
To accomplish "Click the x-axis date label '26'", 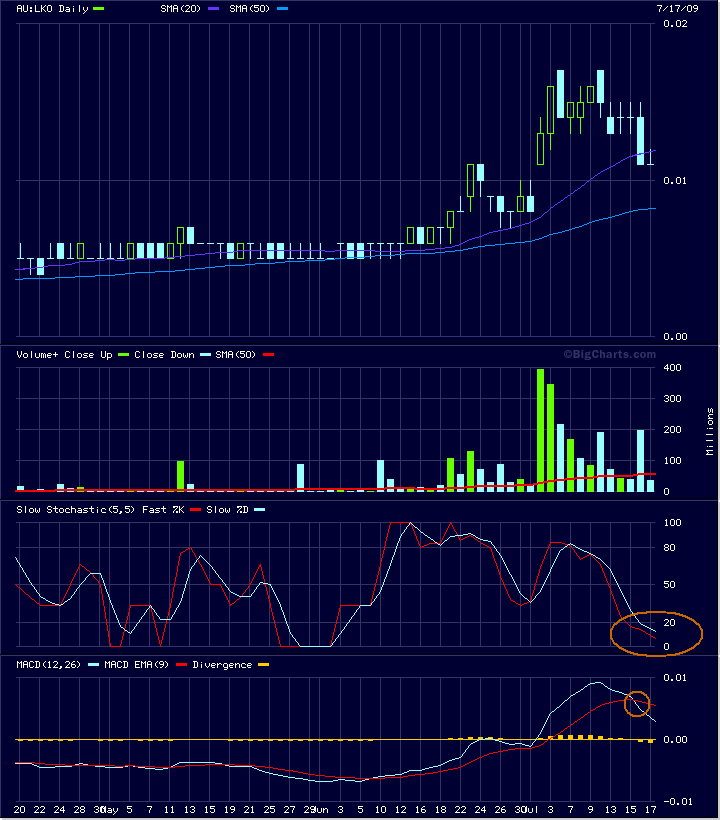I will (500, 810).
